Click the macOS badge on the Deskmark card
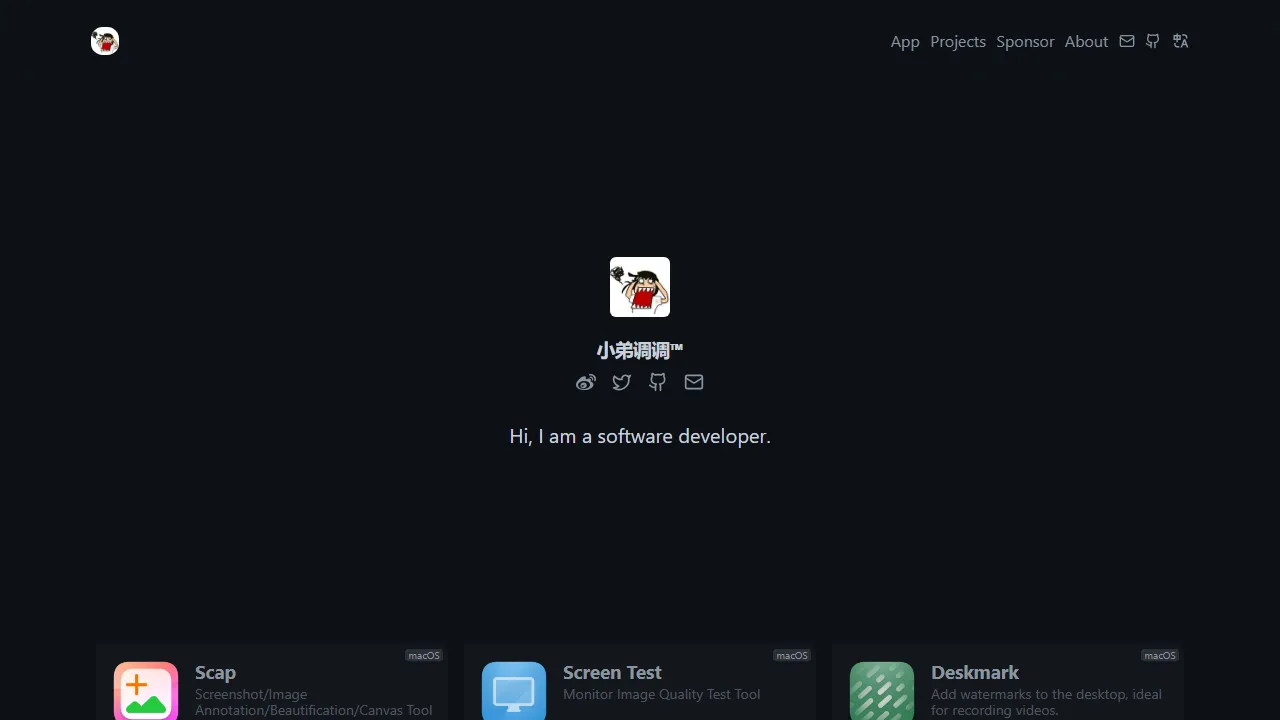The image size is (1280, 720). coord(1159,655)
